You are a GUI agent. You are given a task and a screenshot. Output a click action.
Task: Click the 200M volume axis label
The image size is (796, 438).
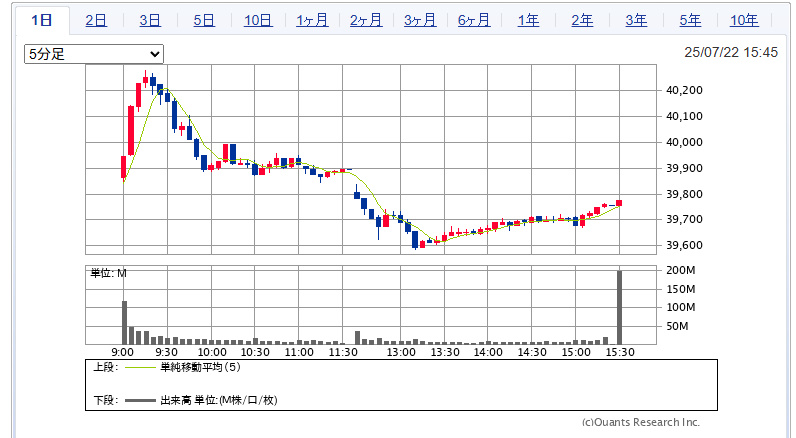pos(681,270)
